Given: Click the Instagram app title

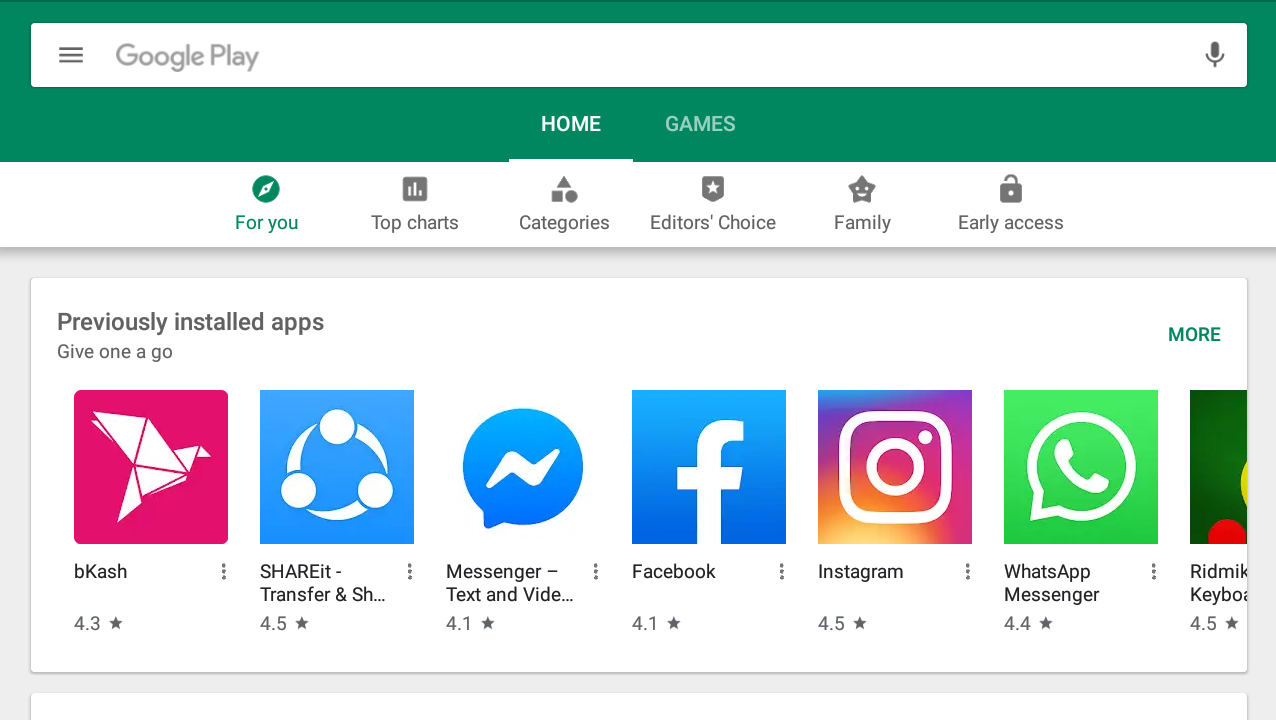Looking at the screenshot, I should tap(861, 572).
